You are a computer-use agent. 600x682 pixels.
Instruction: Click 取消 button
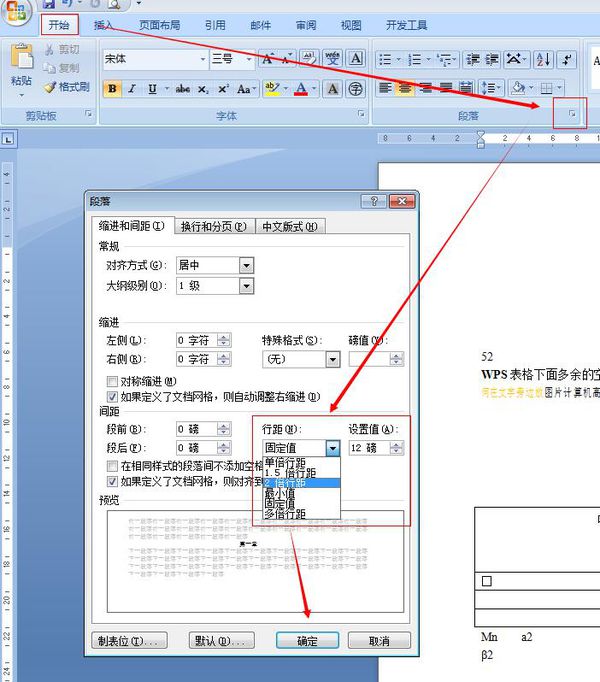point(379,641)
